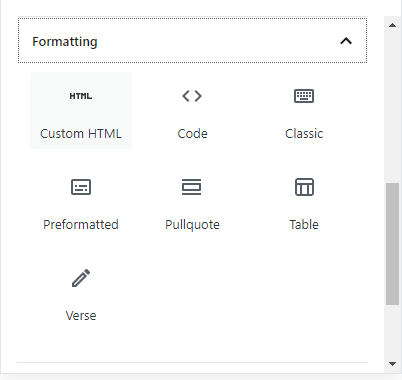Add block via the Pullquote icon

tap(192, 187)
